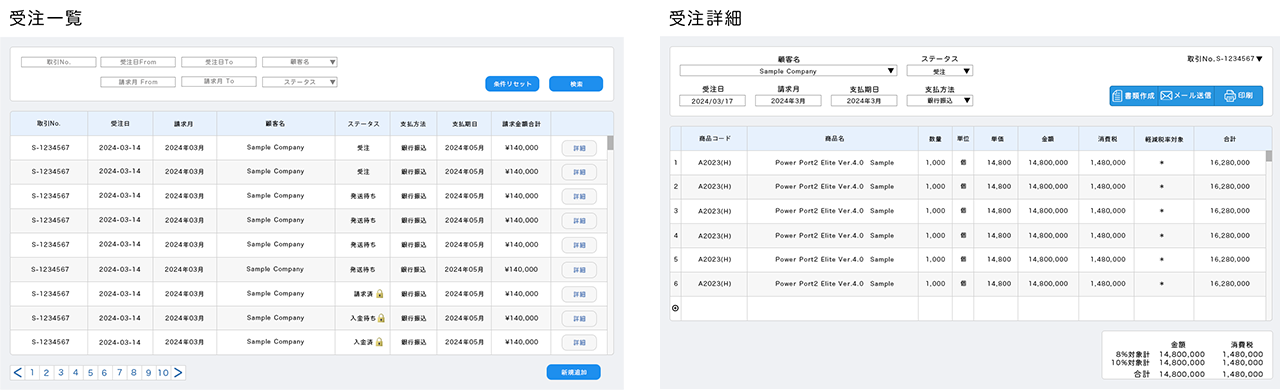Screen dimensions: 1280x390
Task: Click unit price 14,800 in detail line 4
Action: (998, 235)
